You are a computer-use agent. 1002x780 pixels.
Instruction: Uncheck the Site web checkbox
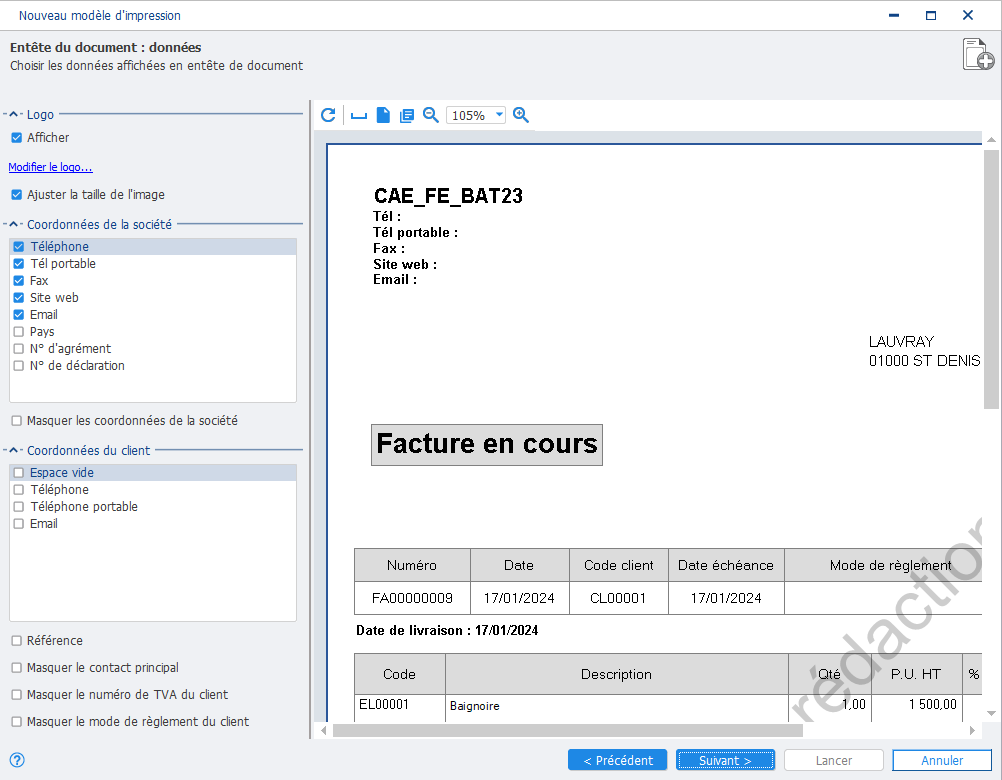19,298
